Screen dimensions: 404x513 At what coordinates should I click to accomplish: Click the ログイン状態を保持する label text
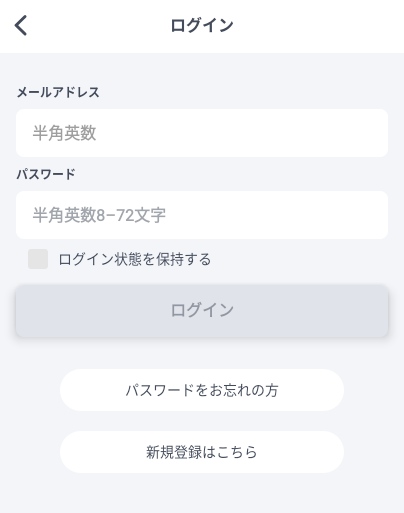click(x=135, y=259)
